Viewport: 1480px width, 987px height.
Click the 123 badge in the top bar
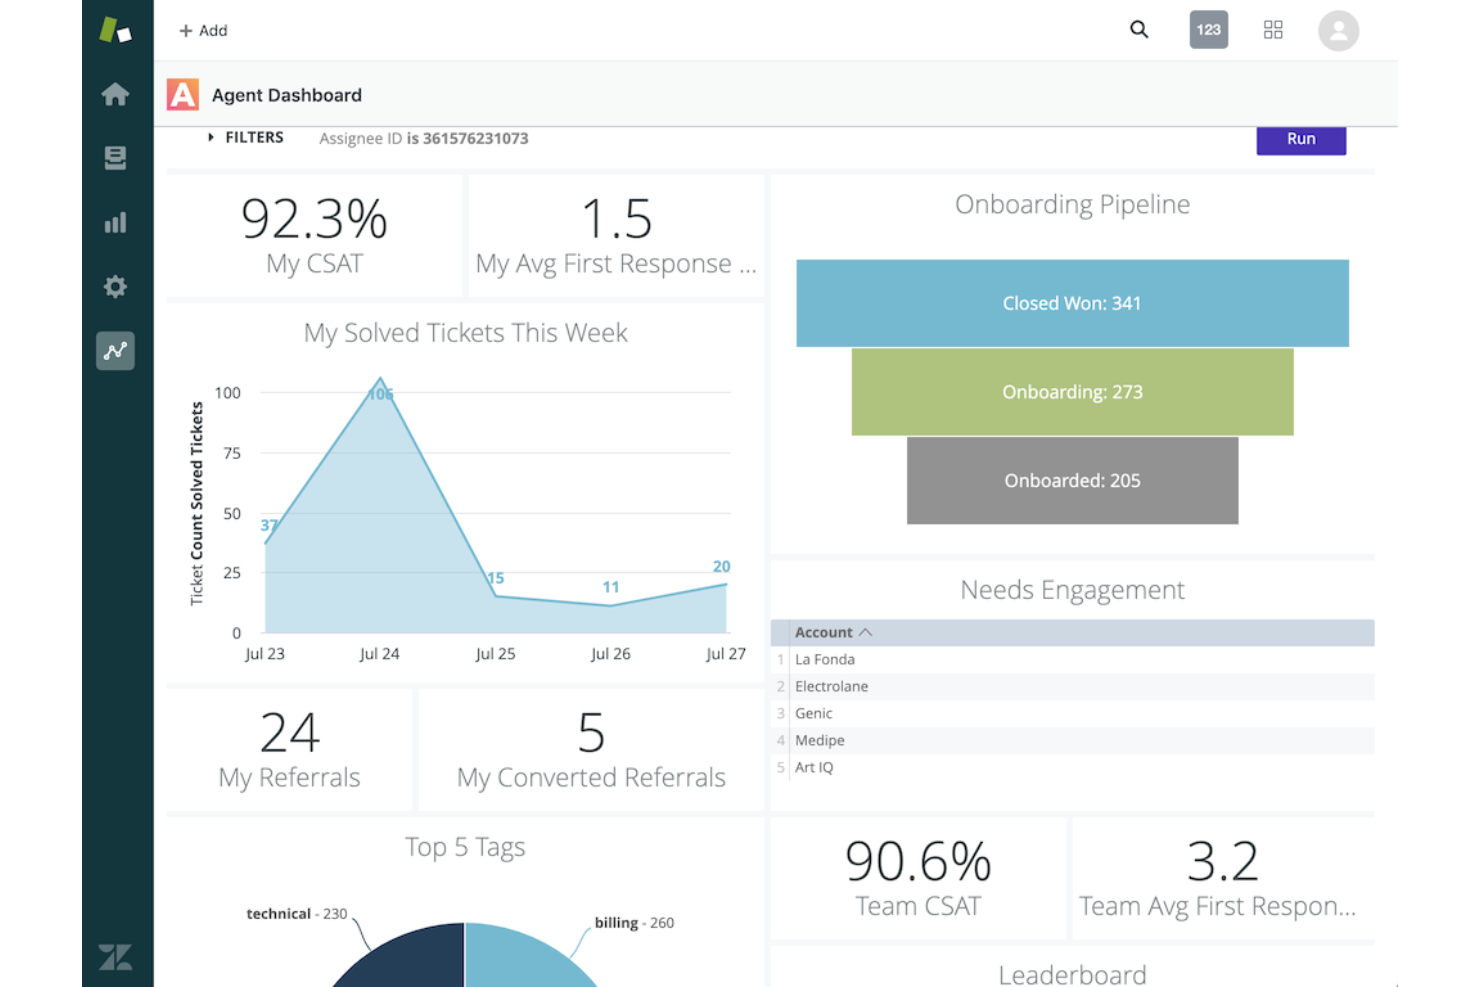(1208, 29)
